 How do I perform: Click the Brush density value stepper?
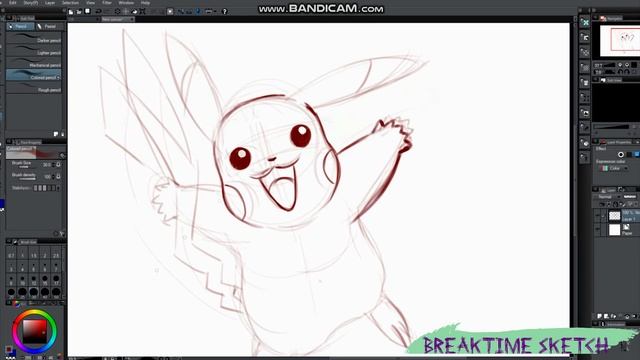pos(53,177)
